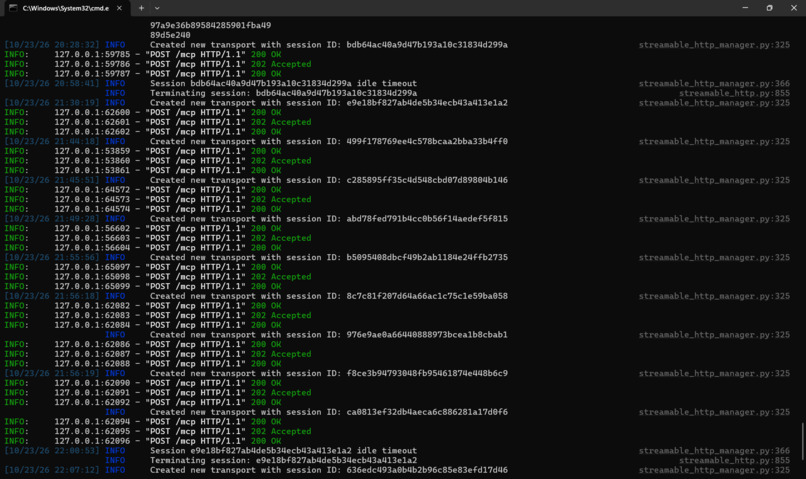Open the new-tab profiles dropdown chevron

point(157,8)
